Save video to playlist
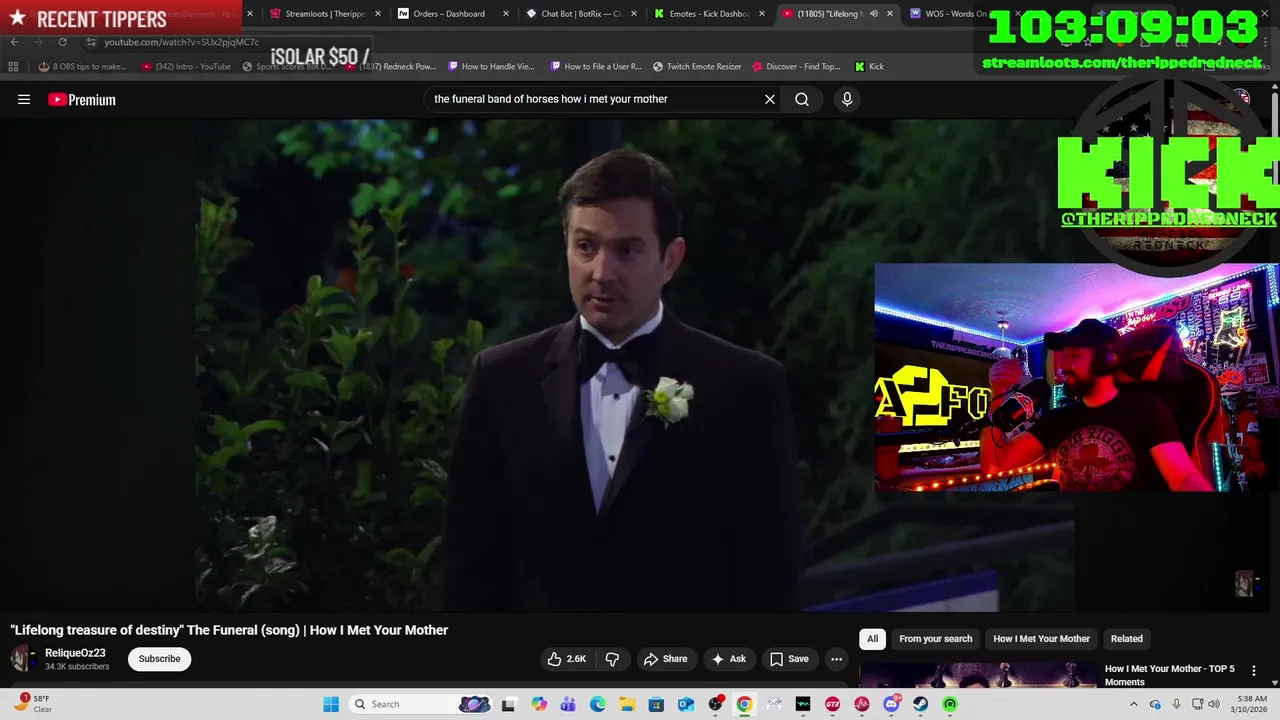The image size is (1280, 720). (789, 659)
